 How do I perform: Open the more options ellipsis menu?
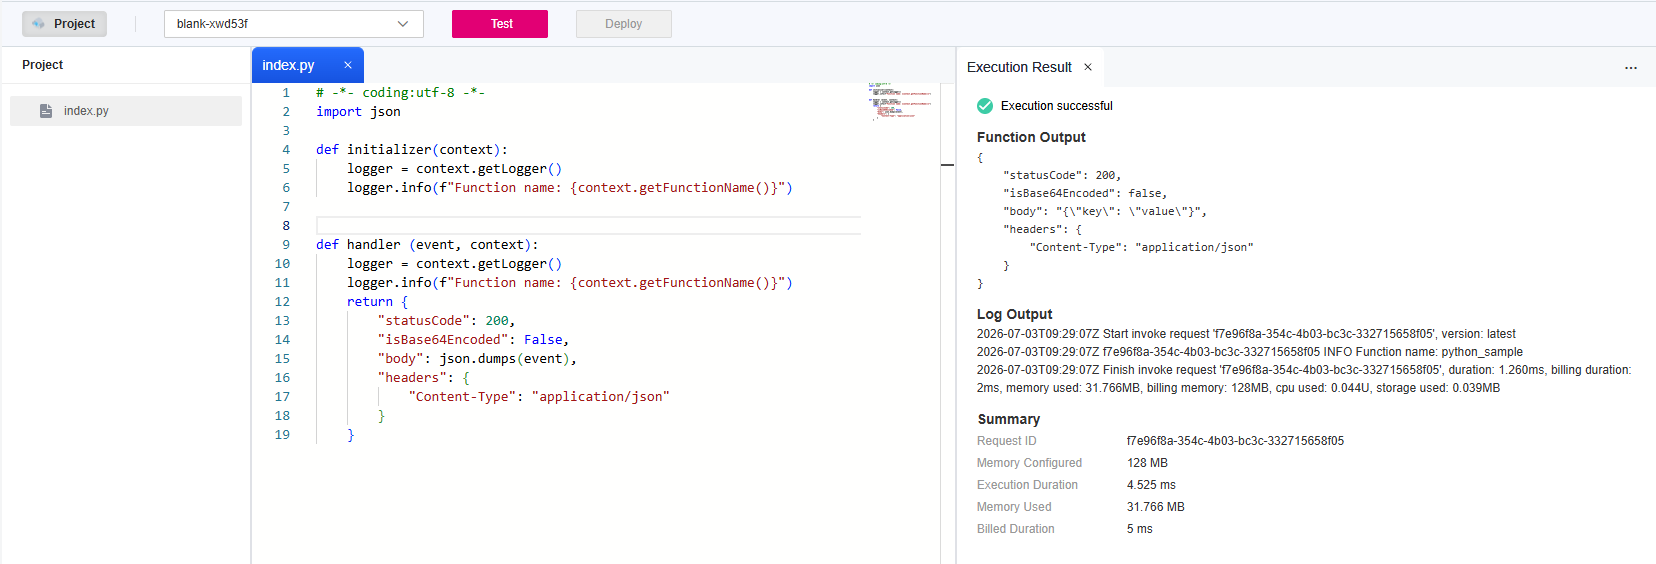point(1631,68)
